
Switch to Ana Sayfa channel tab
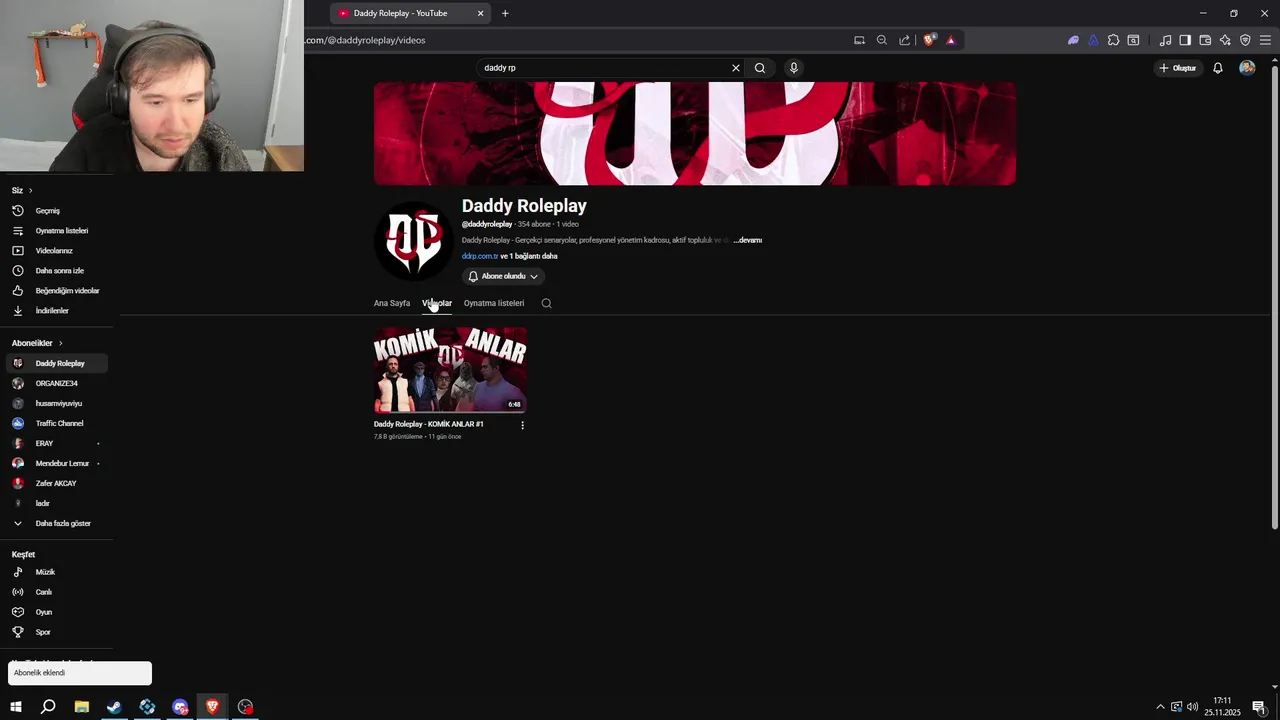tap(392, 303)
